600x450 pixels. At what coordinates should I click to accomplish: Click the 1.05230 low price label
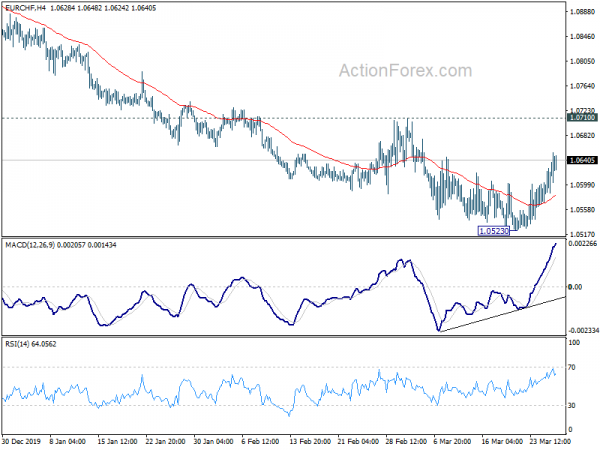coord(494,231)
